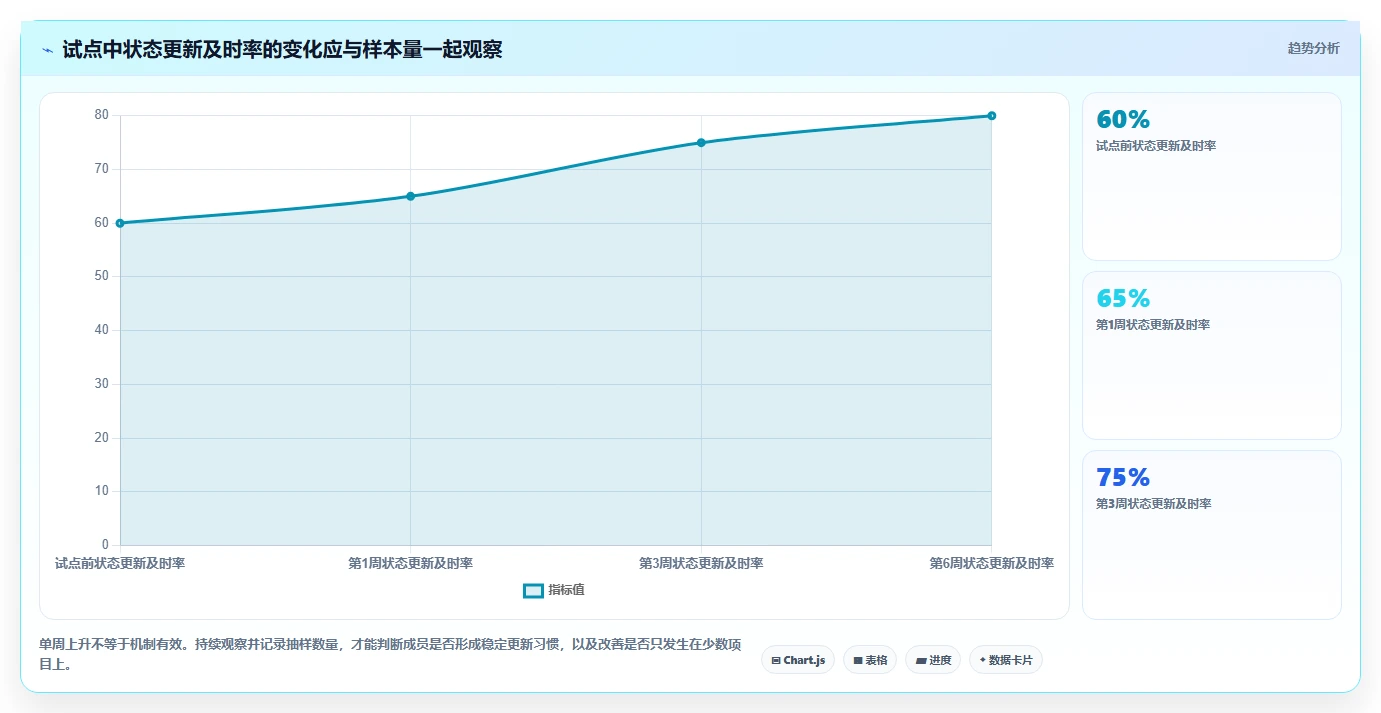Click the x-axis label 第6周状态更新及时率
1381x713 pixels.
coord(991,564)
